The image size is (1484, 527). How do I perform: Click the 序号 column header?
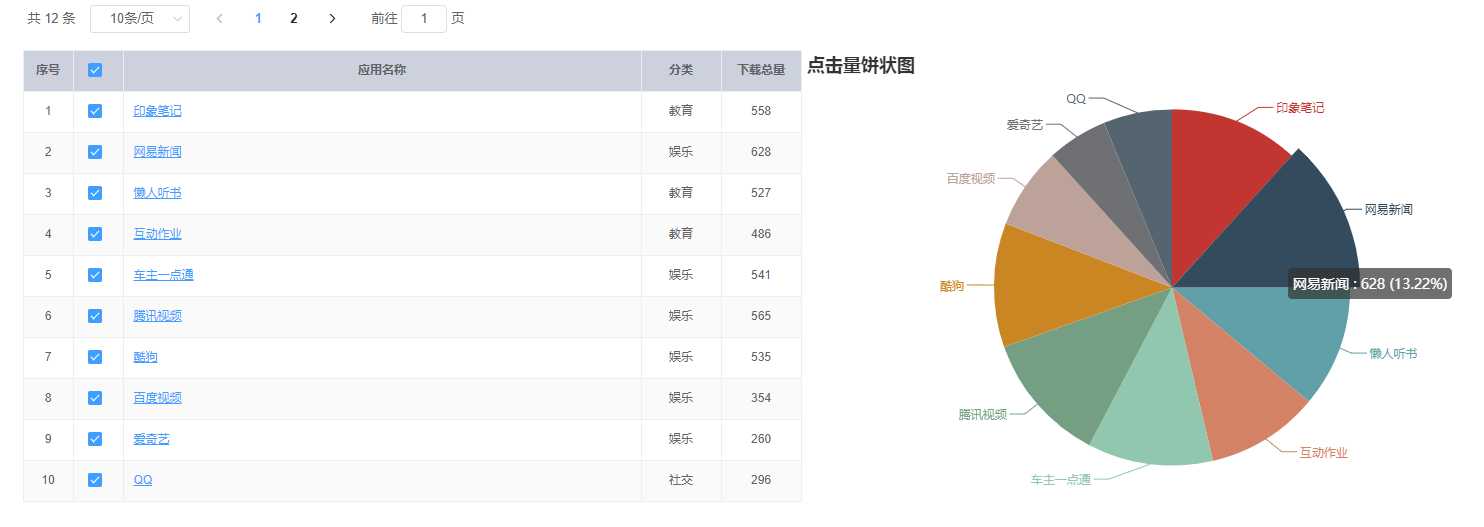tap(48, 70)
